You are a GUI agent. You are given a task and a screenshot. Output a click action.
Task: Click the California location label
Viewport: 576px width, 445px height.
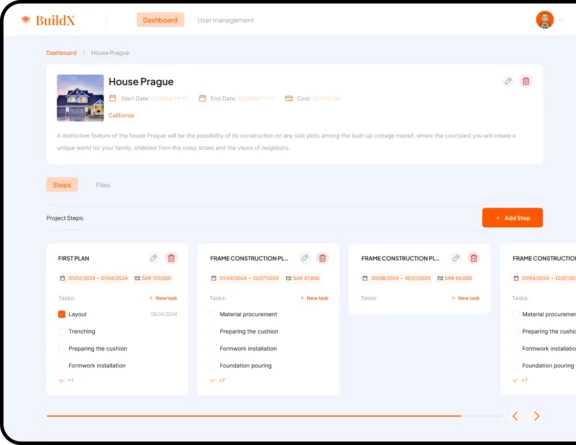click(x=121, y=115)
